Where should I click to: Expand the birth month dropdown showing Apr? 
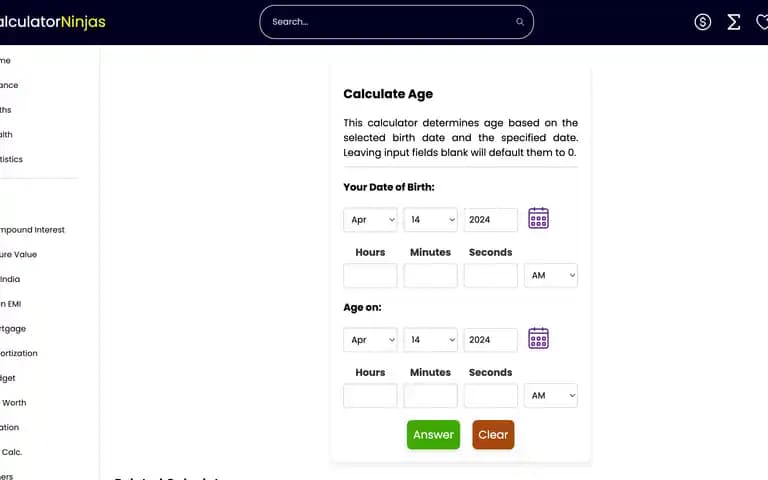click(x=370, y=220)
